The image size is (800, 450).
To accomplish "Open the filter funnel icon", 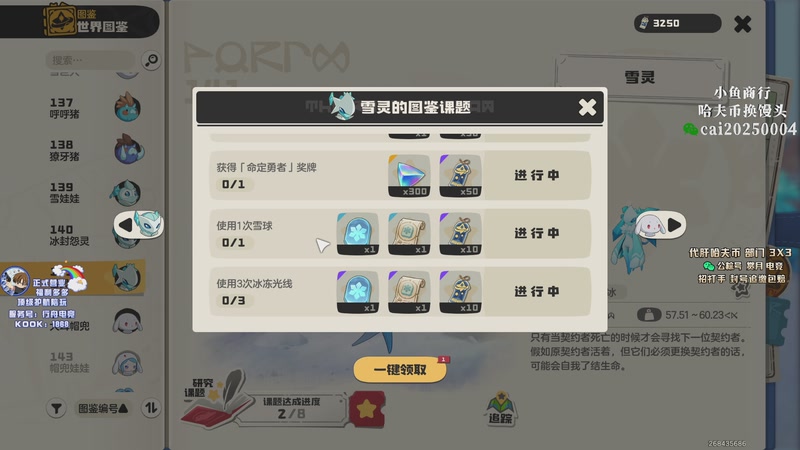I will tap(56, 408).
